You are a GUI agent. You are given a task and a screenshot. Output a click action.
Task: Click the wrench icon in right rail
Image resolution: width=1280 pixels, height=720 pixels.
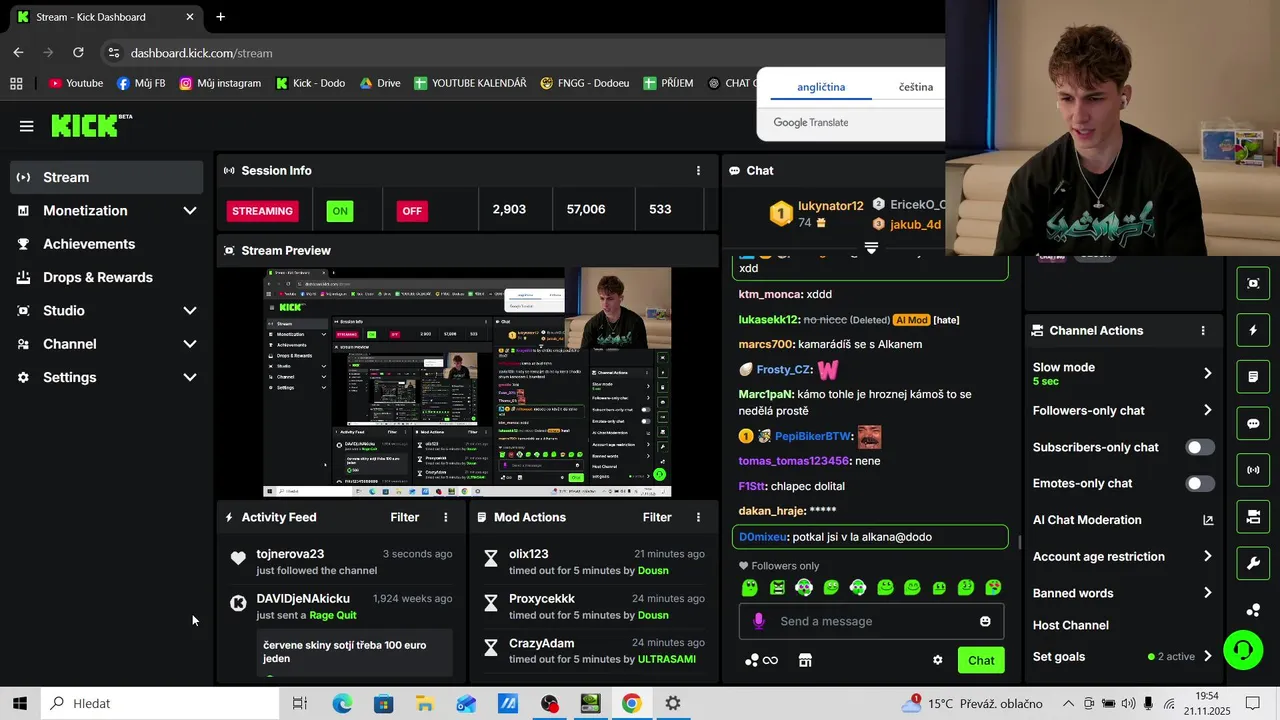click(1253, 564)
